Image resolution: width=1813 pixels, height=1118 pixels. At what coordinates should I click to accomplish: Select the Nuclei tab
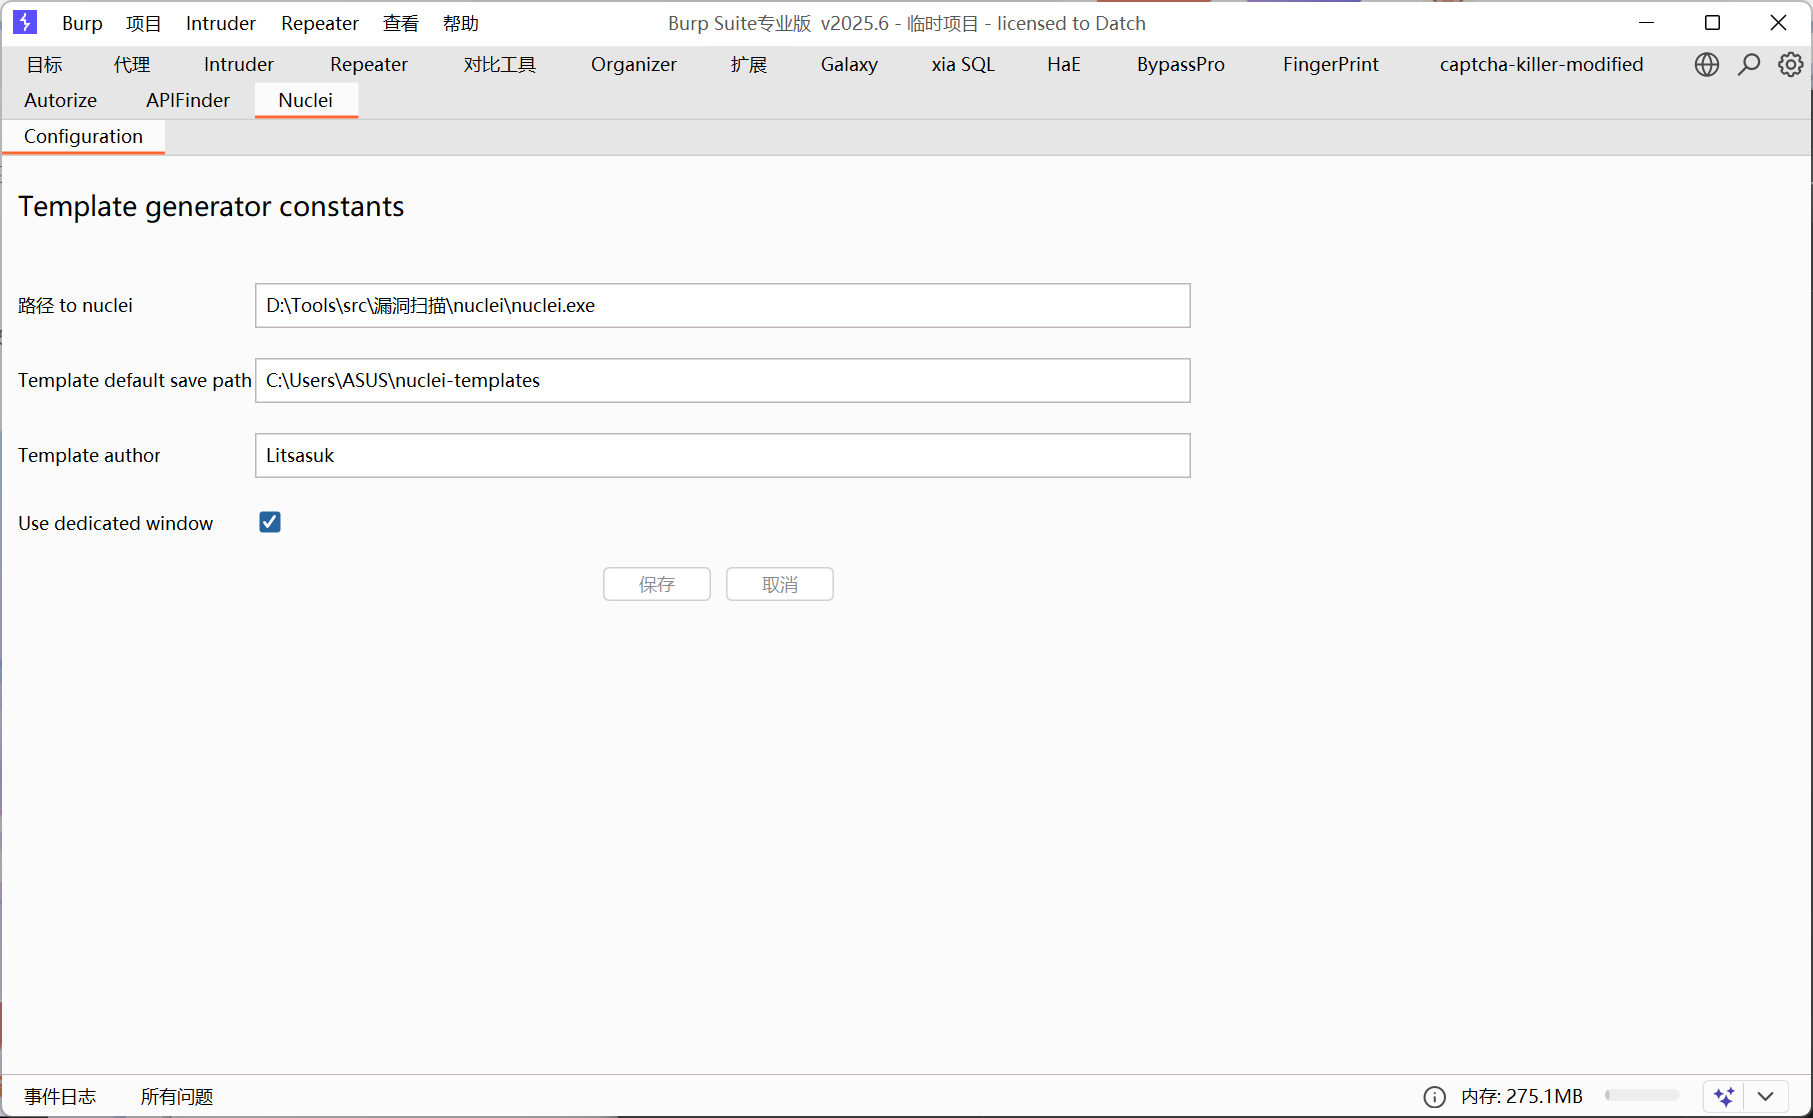(306, 101)
